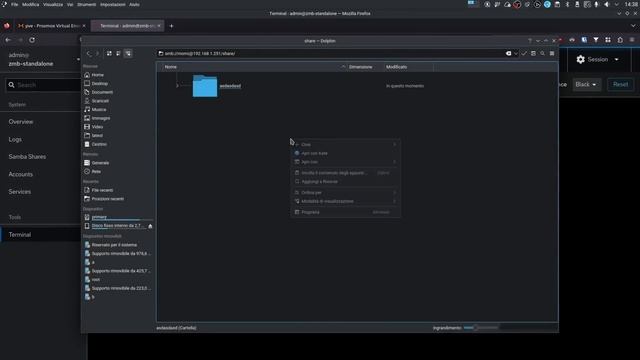
Task: Open Accounts in Cockpit sidebar
Action: pos(20,174)
